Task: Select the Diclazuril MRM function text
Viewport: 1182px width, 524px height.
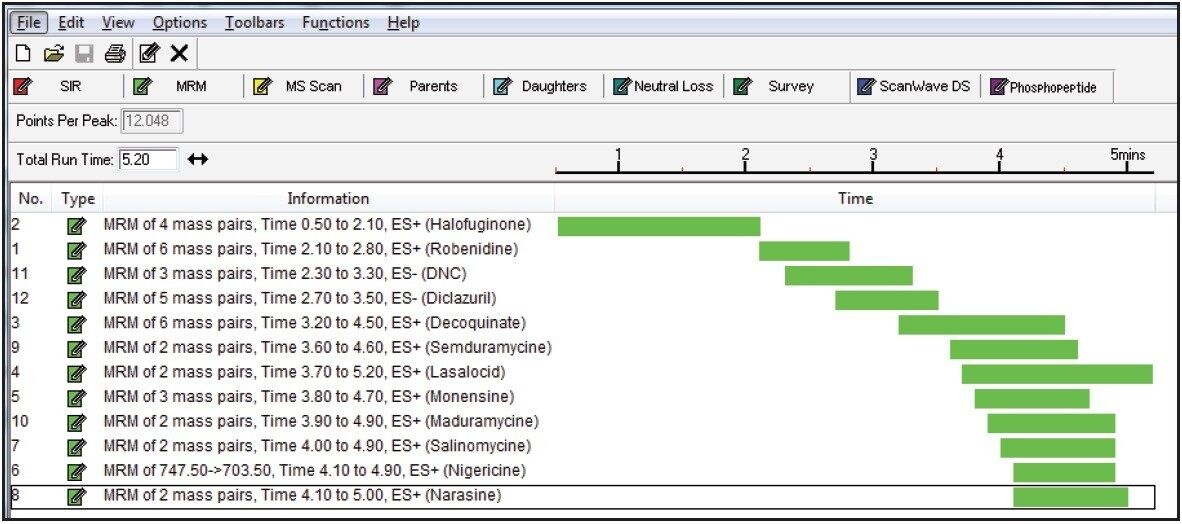Action: pyautogui.click(x=301, y=299)
